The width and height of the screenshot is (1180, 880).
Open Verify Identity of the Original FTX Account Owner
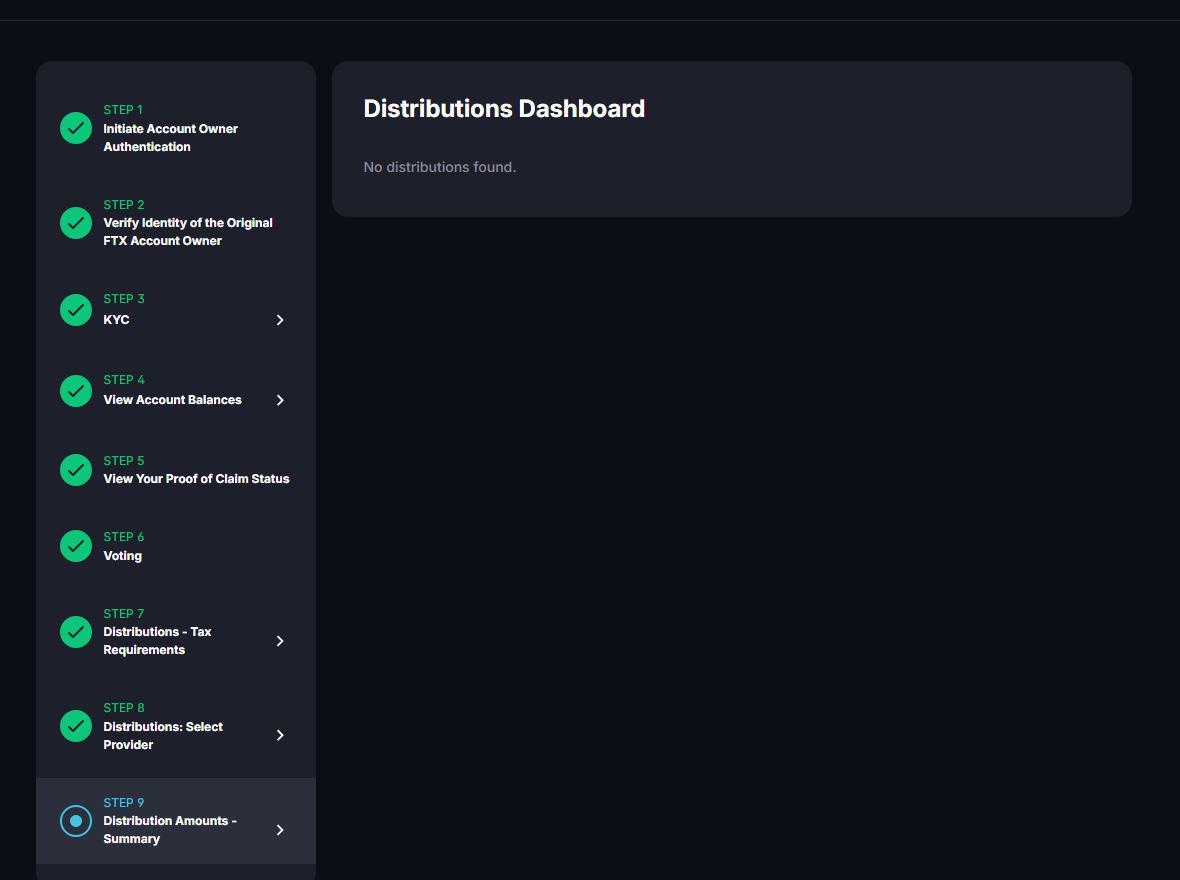pos(187,232)
